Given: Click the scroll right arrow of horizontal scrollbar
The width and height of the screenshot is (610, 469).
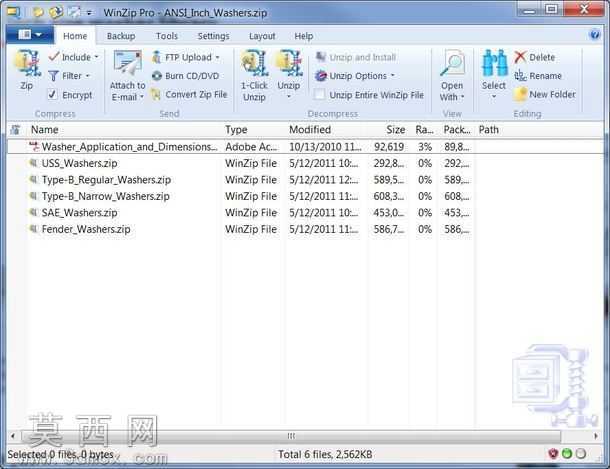Looking at the screenshot, I should pos(596,436).
